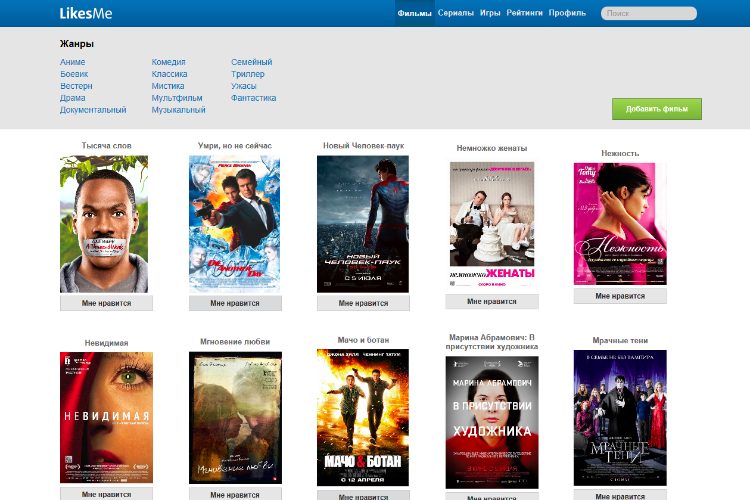Open the Профиль menu item
The width and height of the screenshot is (750, 500).
tap(567, 13)
